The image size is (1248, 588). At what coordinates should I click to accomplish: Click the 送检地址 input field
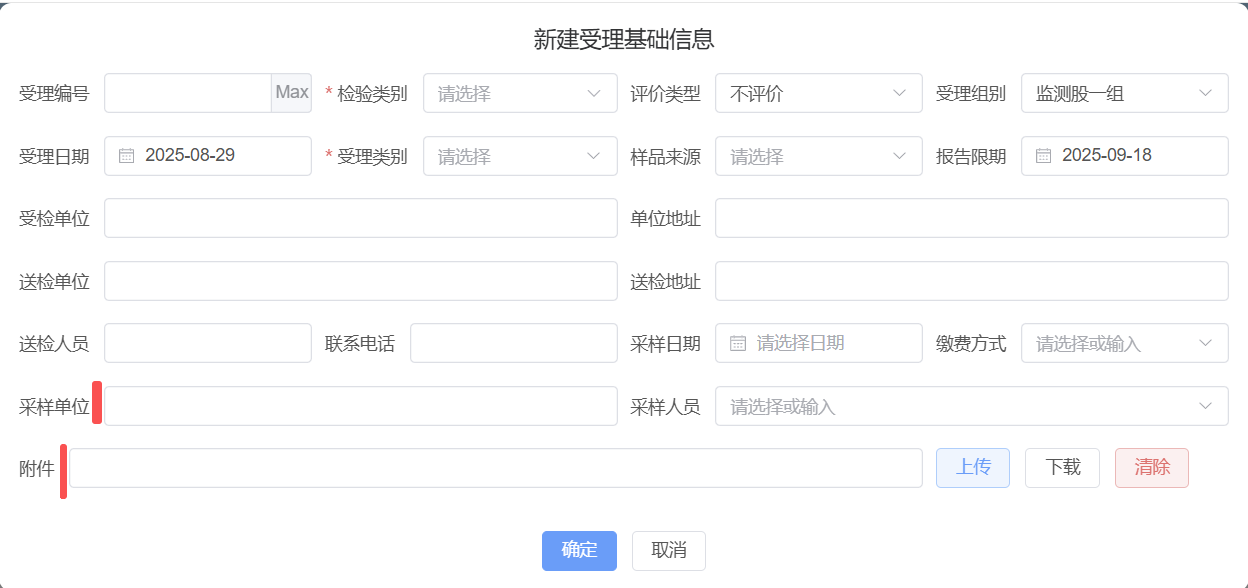click(x=971, y=281)
